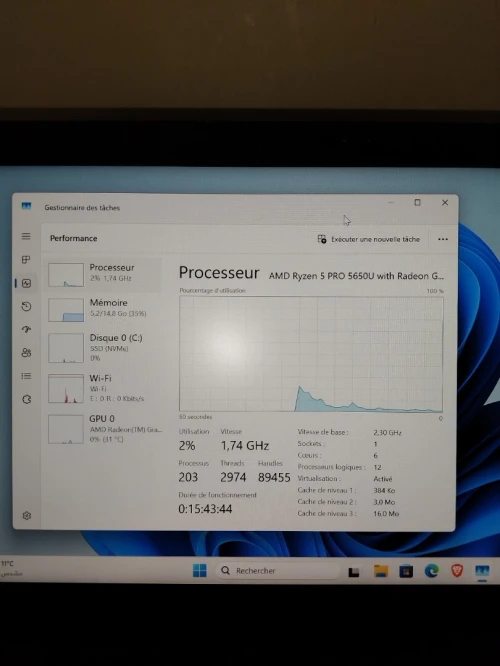
Task: Click the Performance page heading
Action: point(73,238)
